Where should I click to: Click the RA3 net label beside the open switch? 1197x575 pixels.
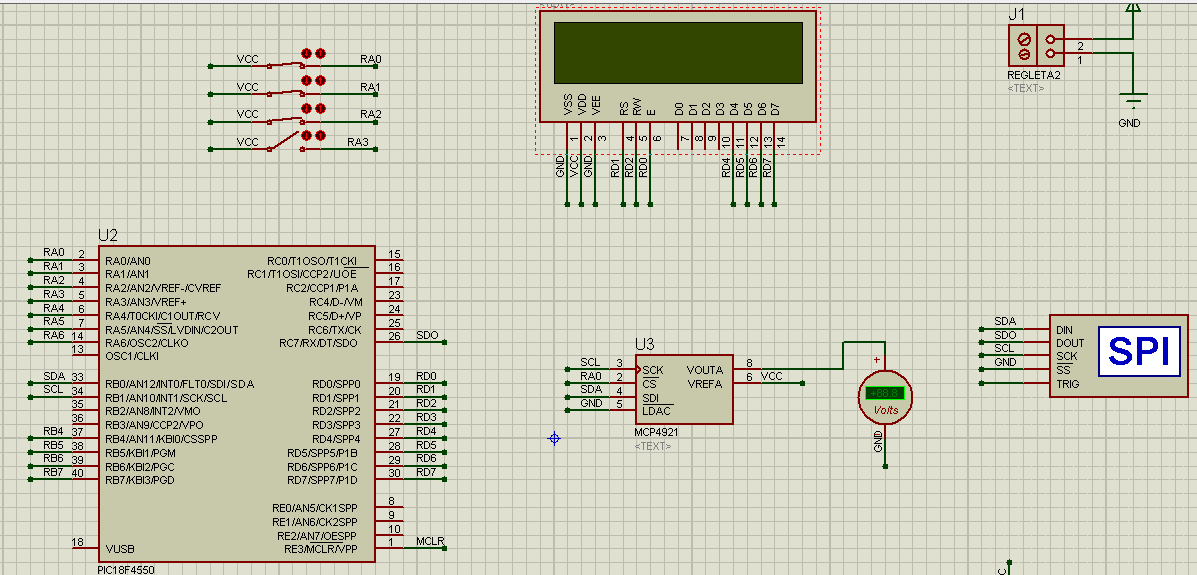[358, 142]
